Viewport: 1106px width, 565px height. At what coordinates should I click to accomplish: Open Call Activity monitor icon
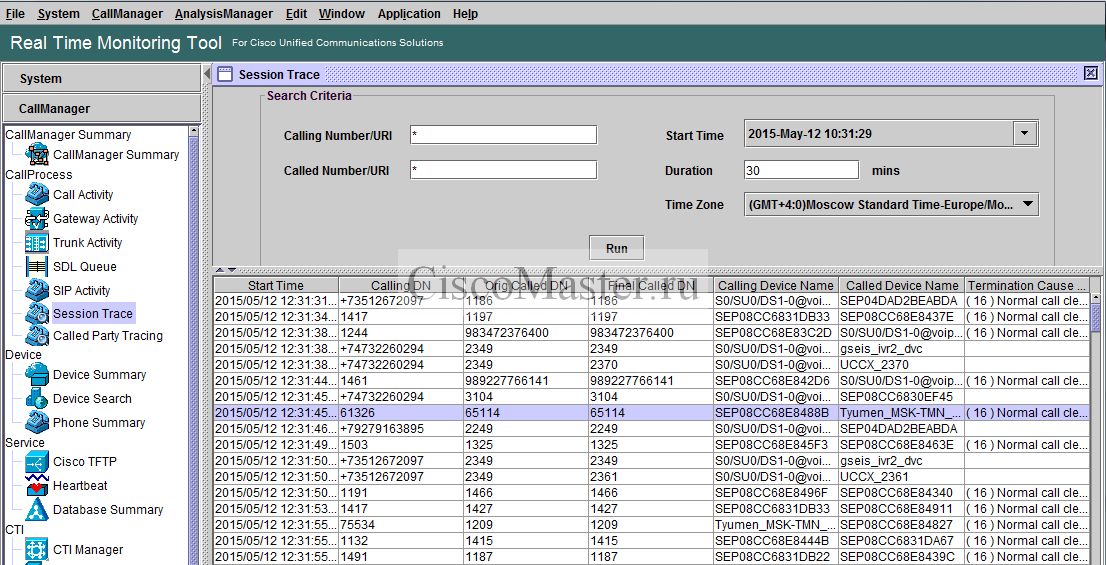click(37, 194)
